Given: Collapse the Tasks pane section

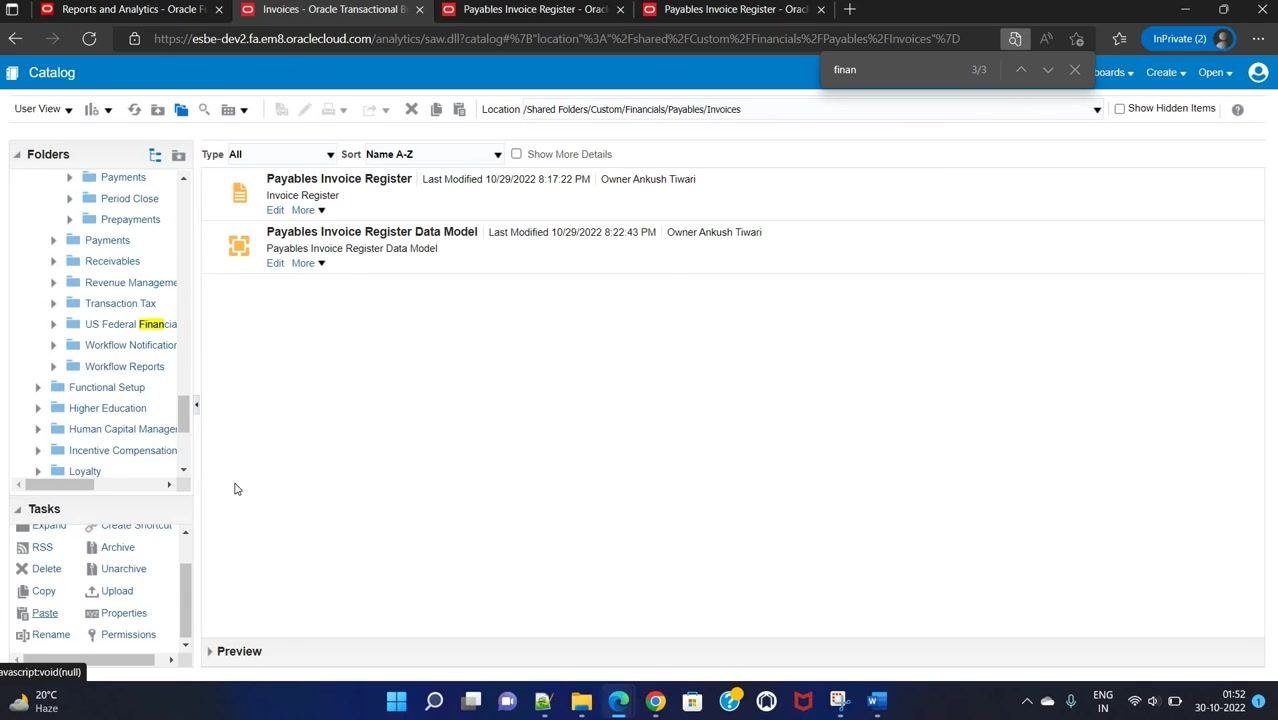Looking at the screenshot, I should tap(17, 510).
